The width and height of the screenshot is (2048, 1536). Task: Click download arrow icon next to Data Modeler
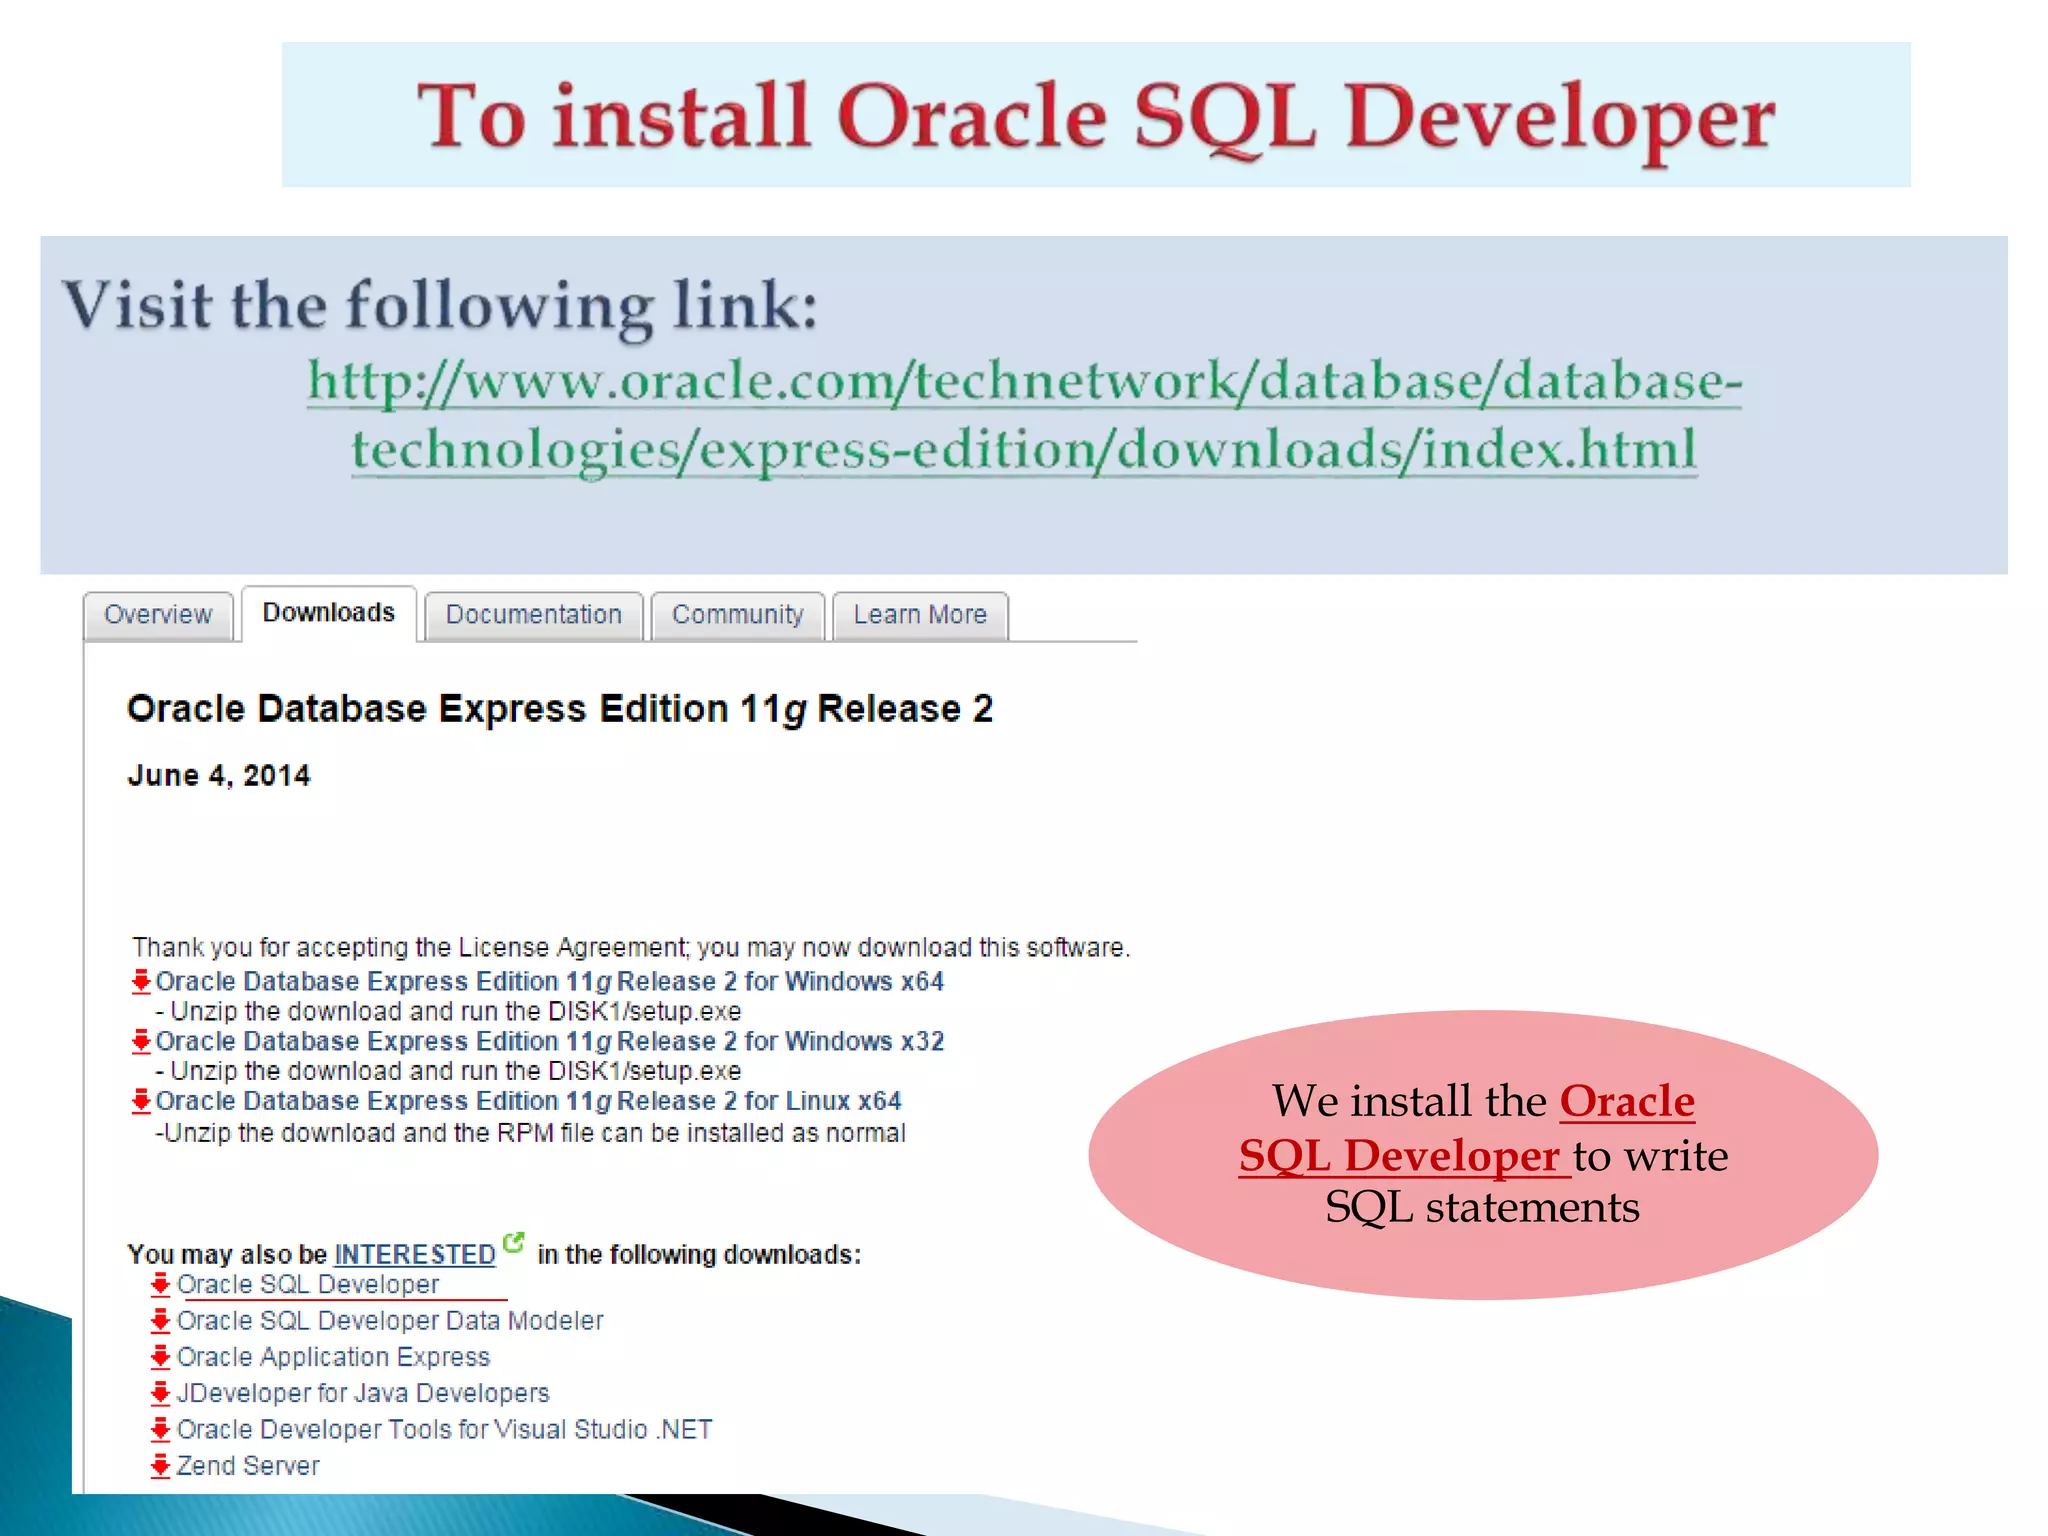(x=160, y=1321)
